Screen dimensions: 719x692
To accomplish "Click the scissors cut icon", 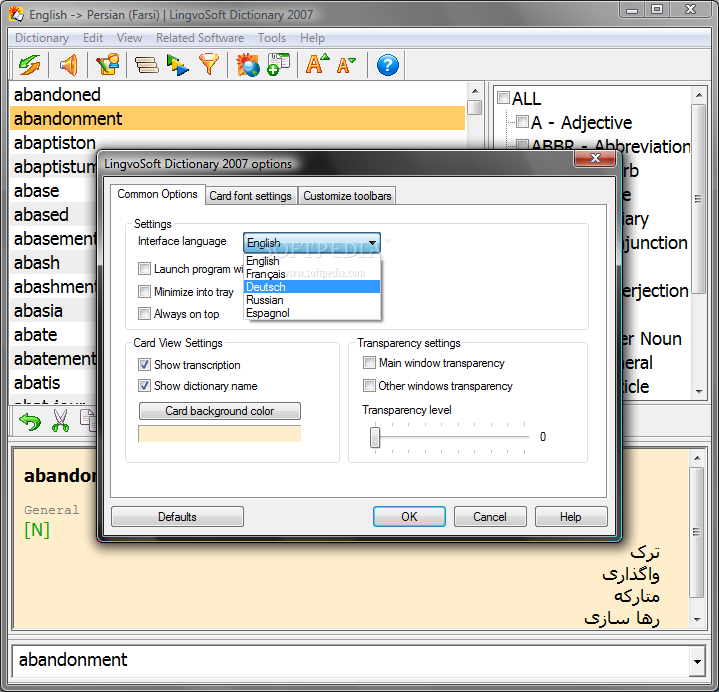I will (60, 421).
